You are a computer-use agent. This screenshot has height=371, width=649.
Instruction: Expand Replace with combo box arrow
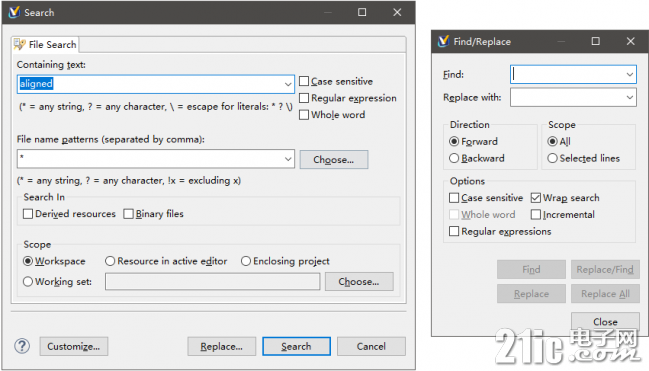(x=630, y=97)
